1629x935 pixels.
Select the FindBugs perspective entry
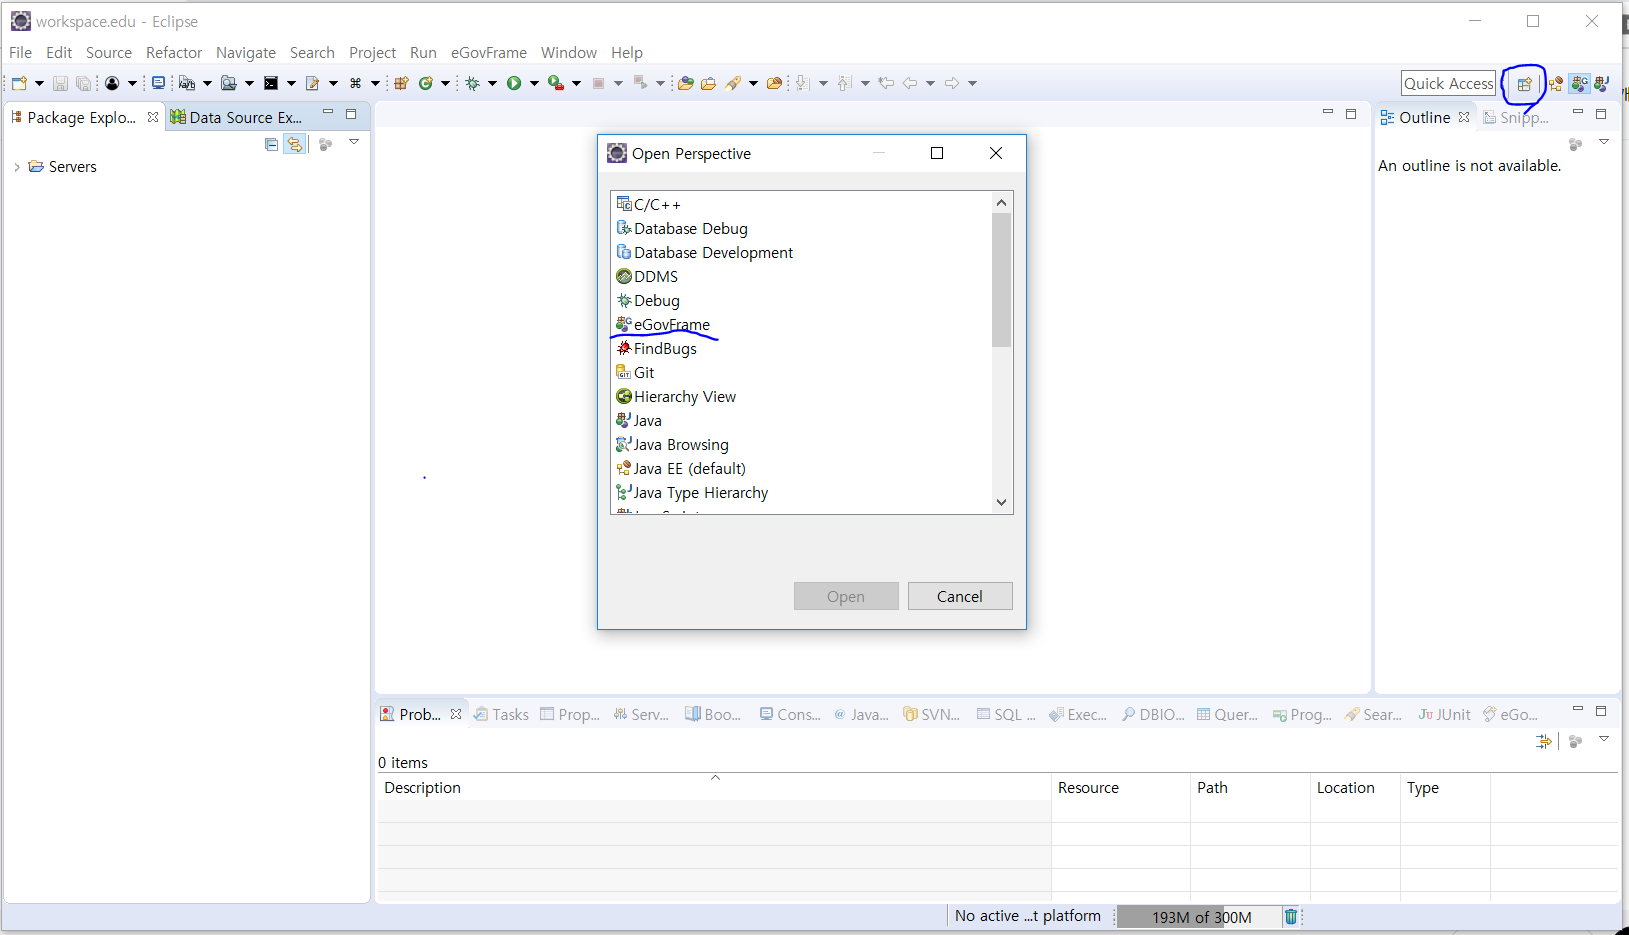pyautogui.click(x=657, y=348)
